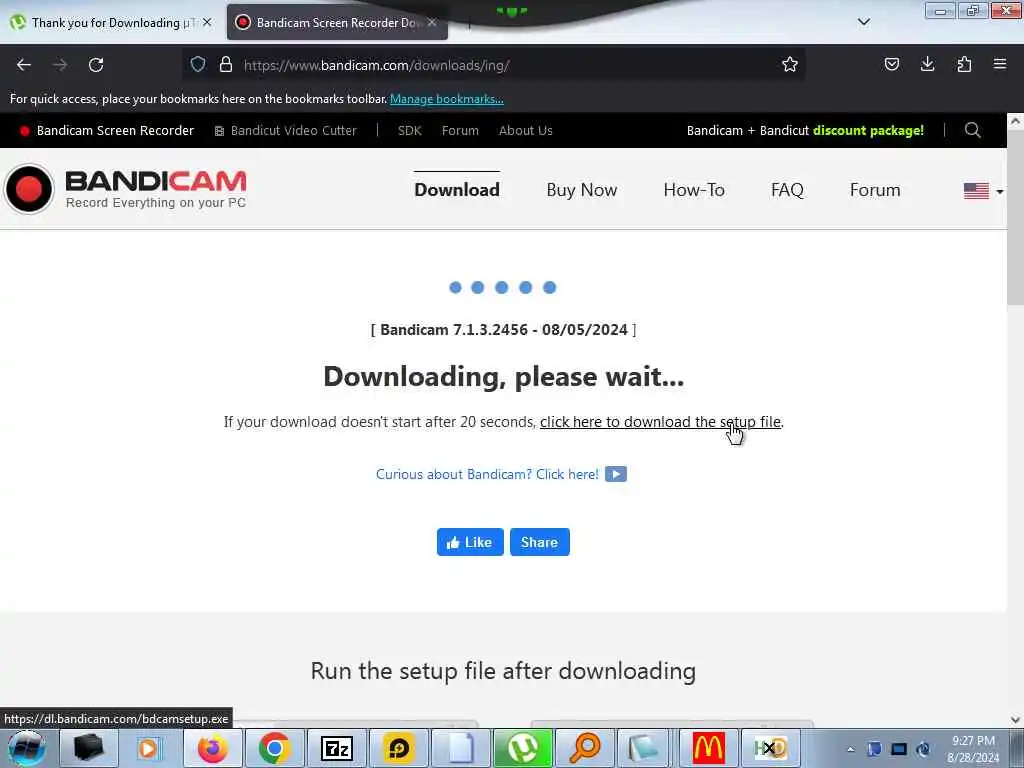1024x768 pixels.
Task: Open Forum link in black top bar
Action: 460,131
